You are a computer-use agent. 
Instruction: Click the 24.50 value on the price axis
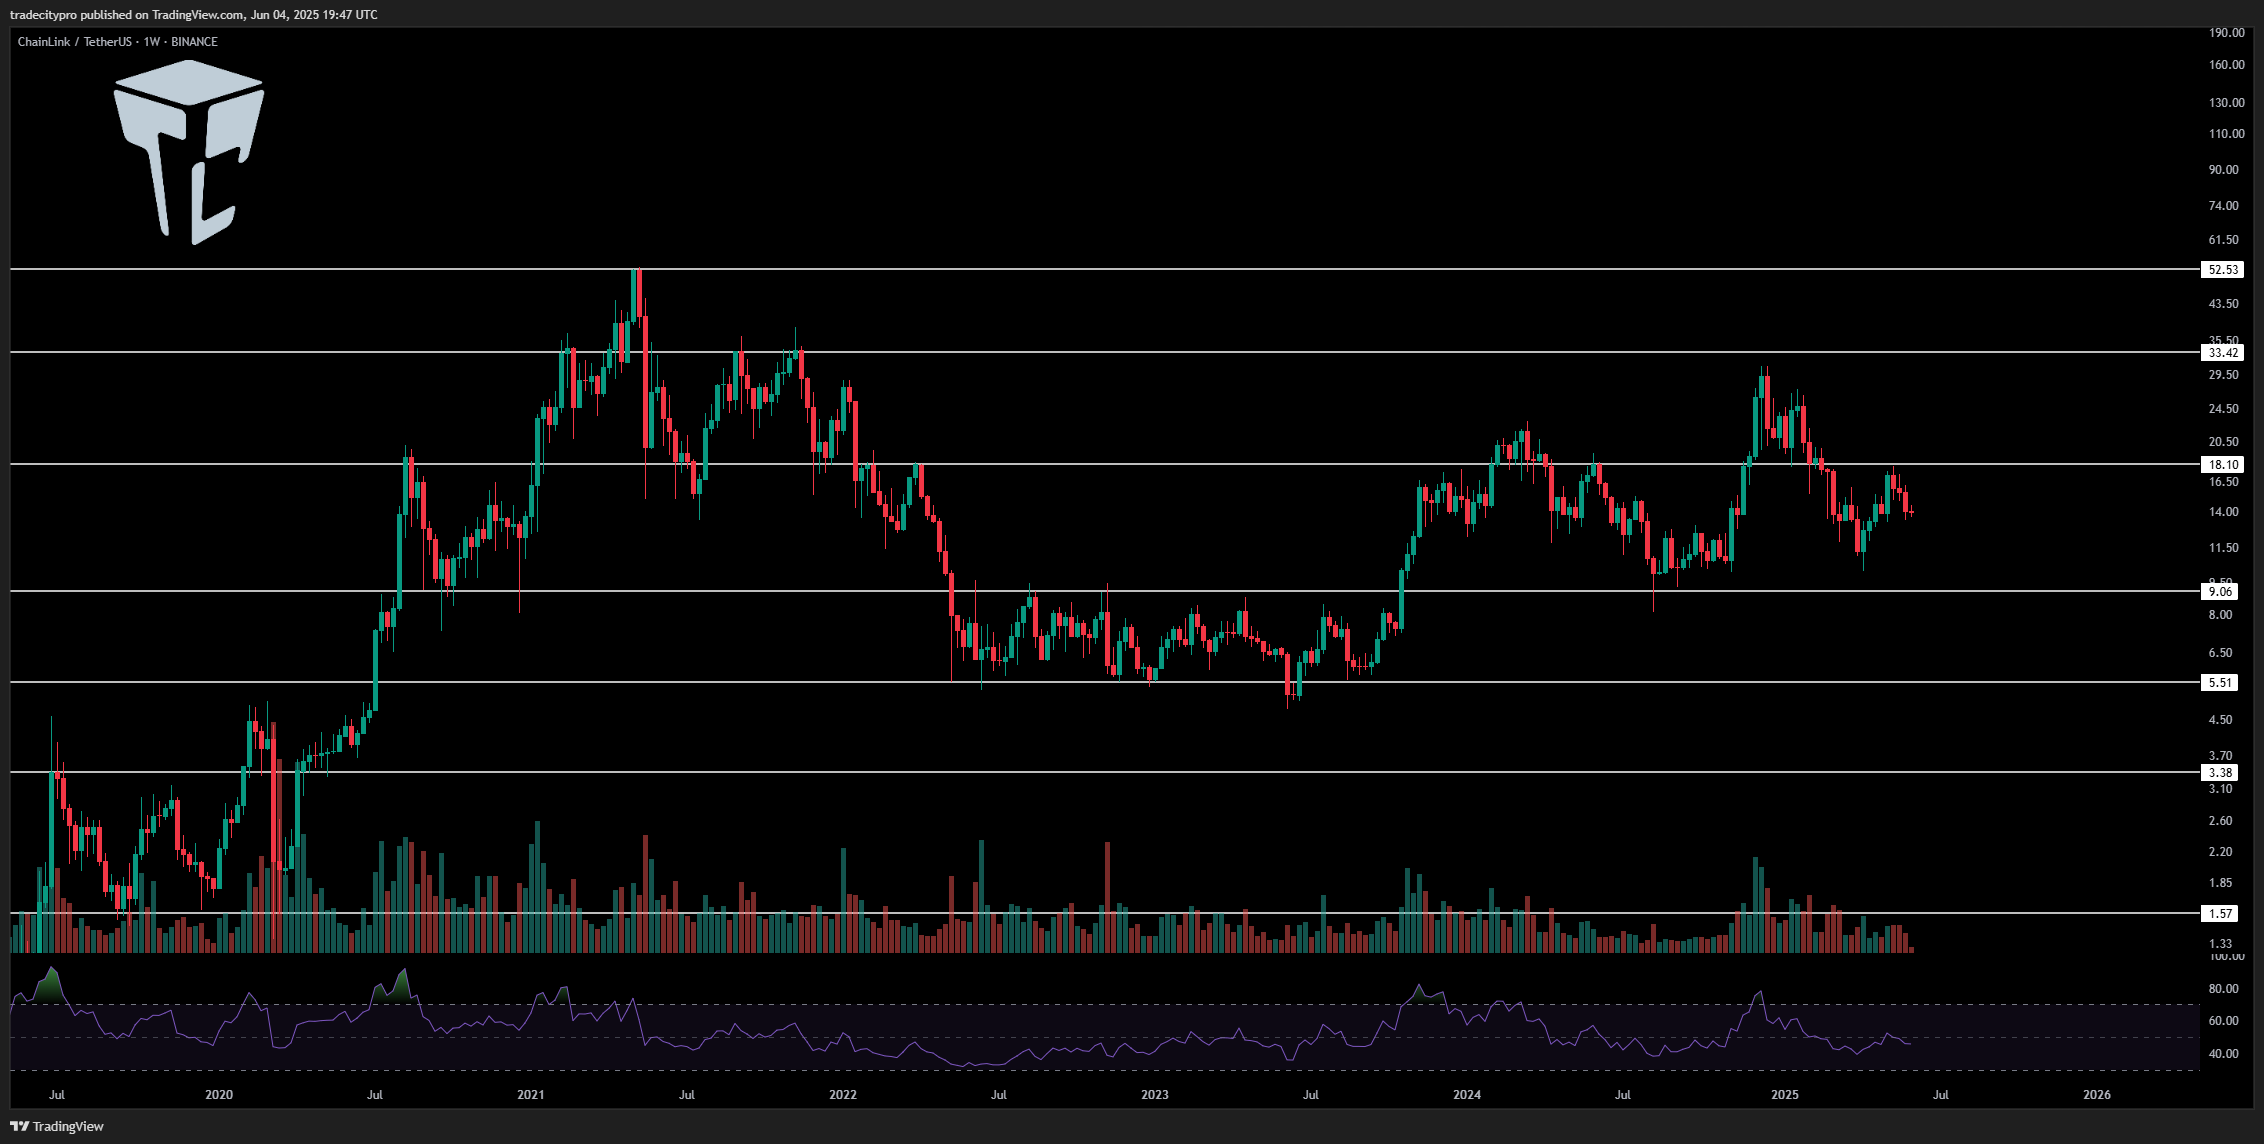pos(2224,409)
